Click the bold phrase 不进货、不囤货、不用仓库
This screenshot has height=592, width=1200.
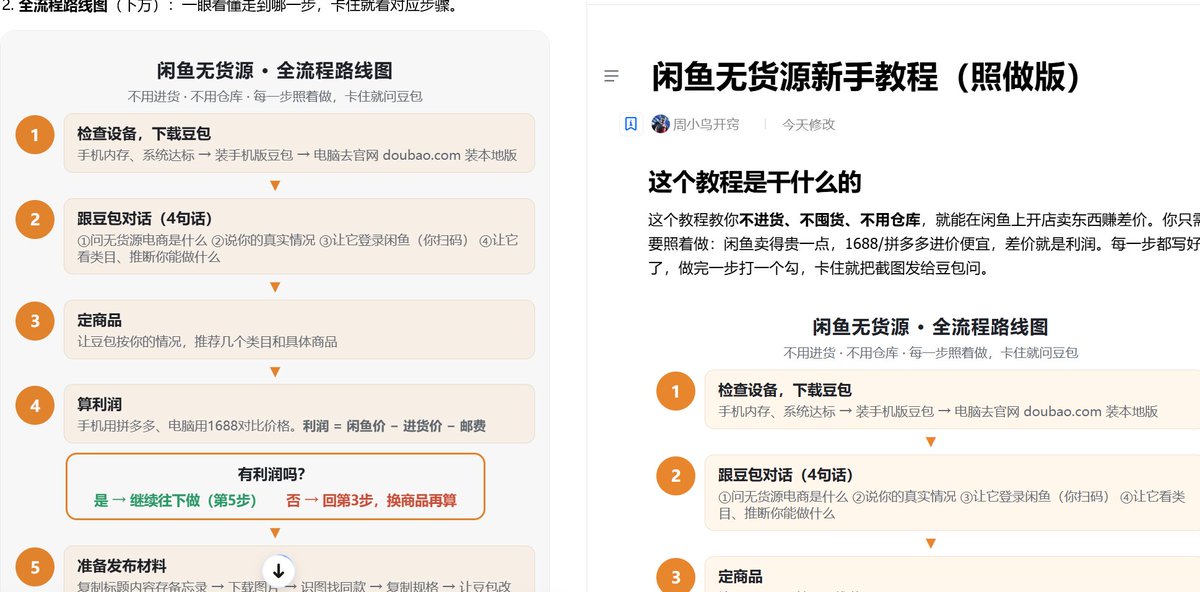point(831,220)
